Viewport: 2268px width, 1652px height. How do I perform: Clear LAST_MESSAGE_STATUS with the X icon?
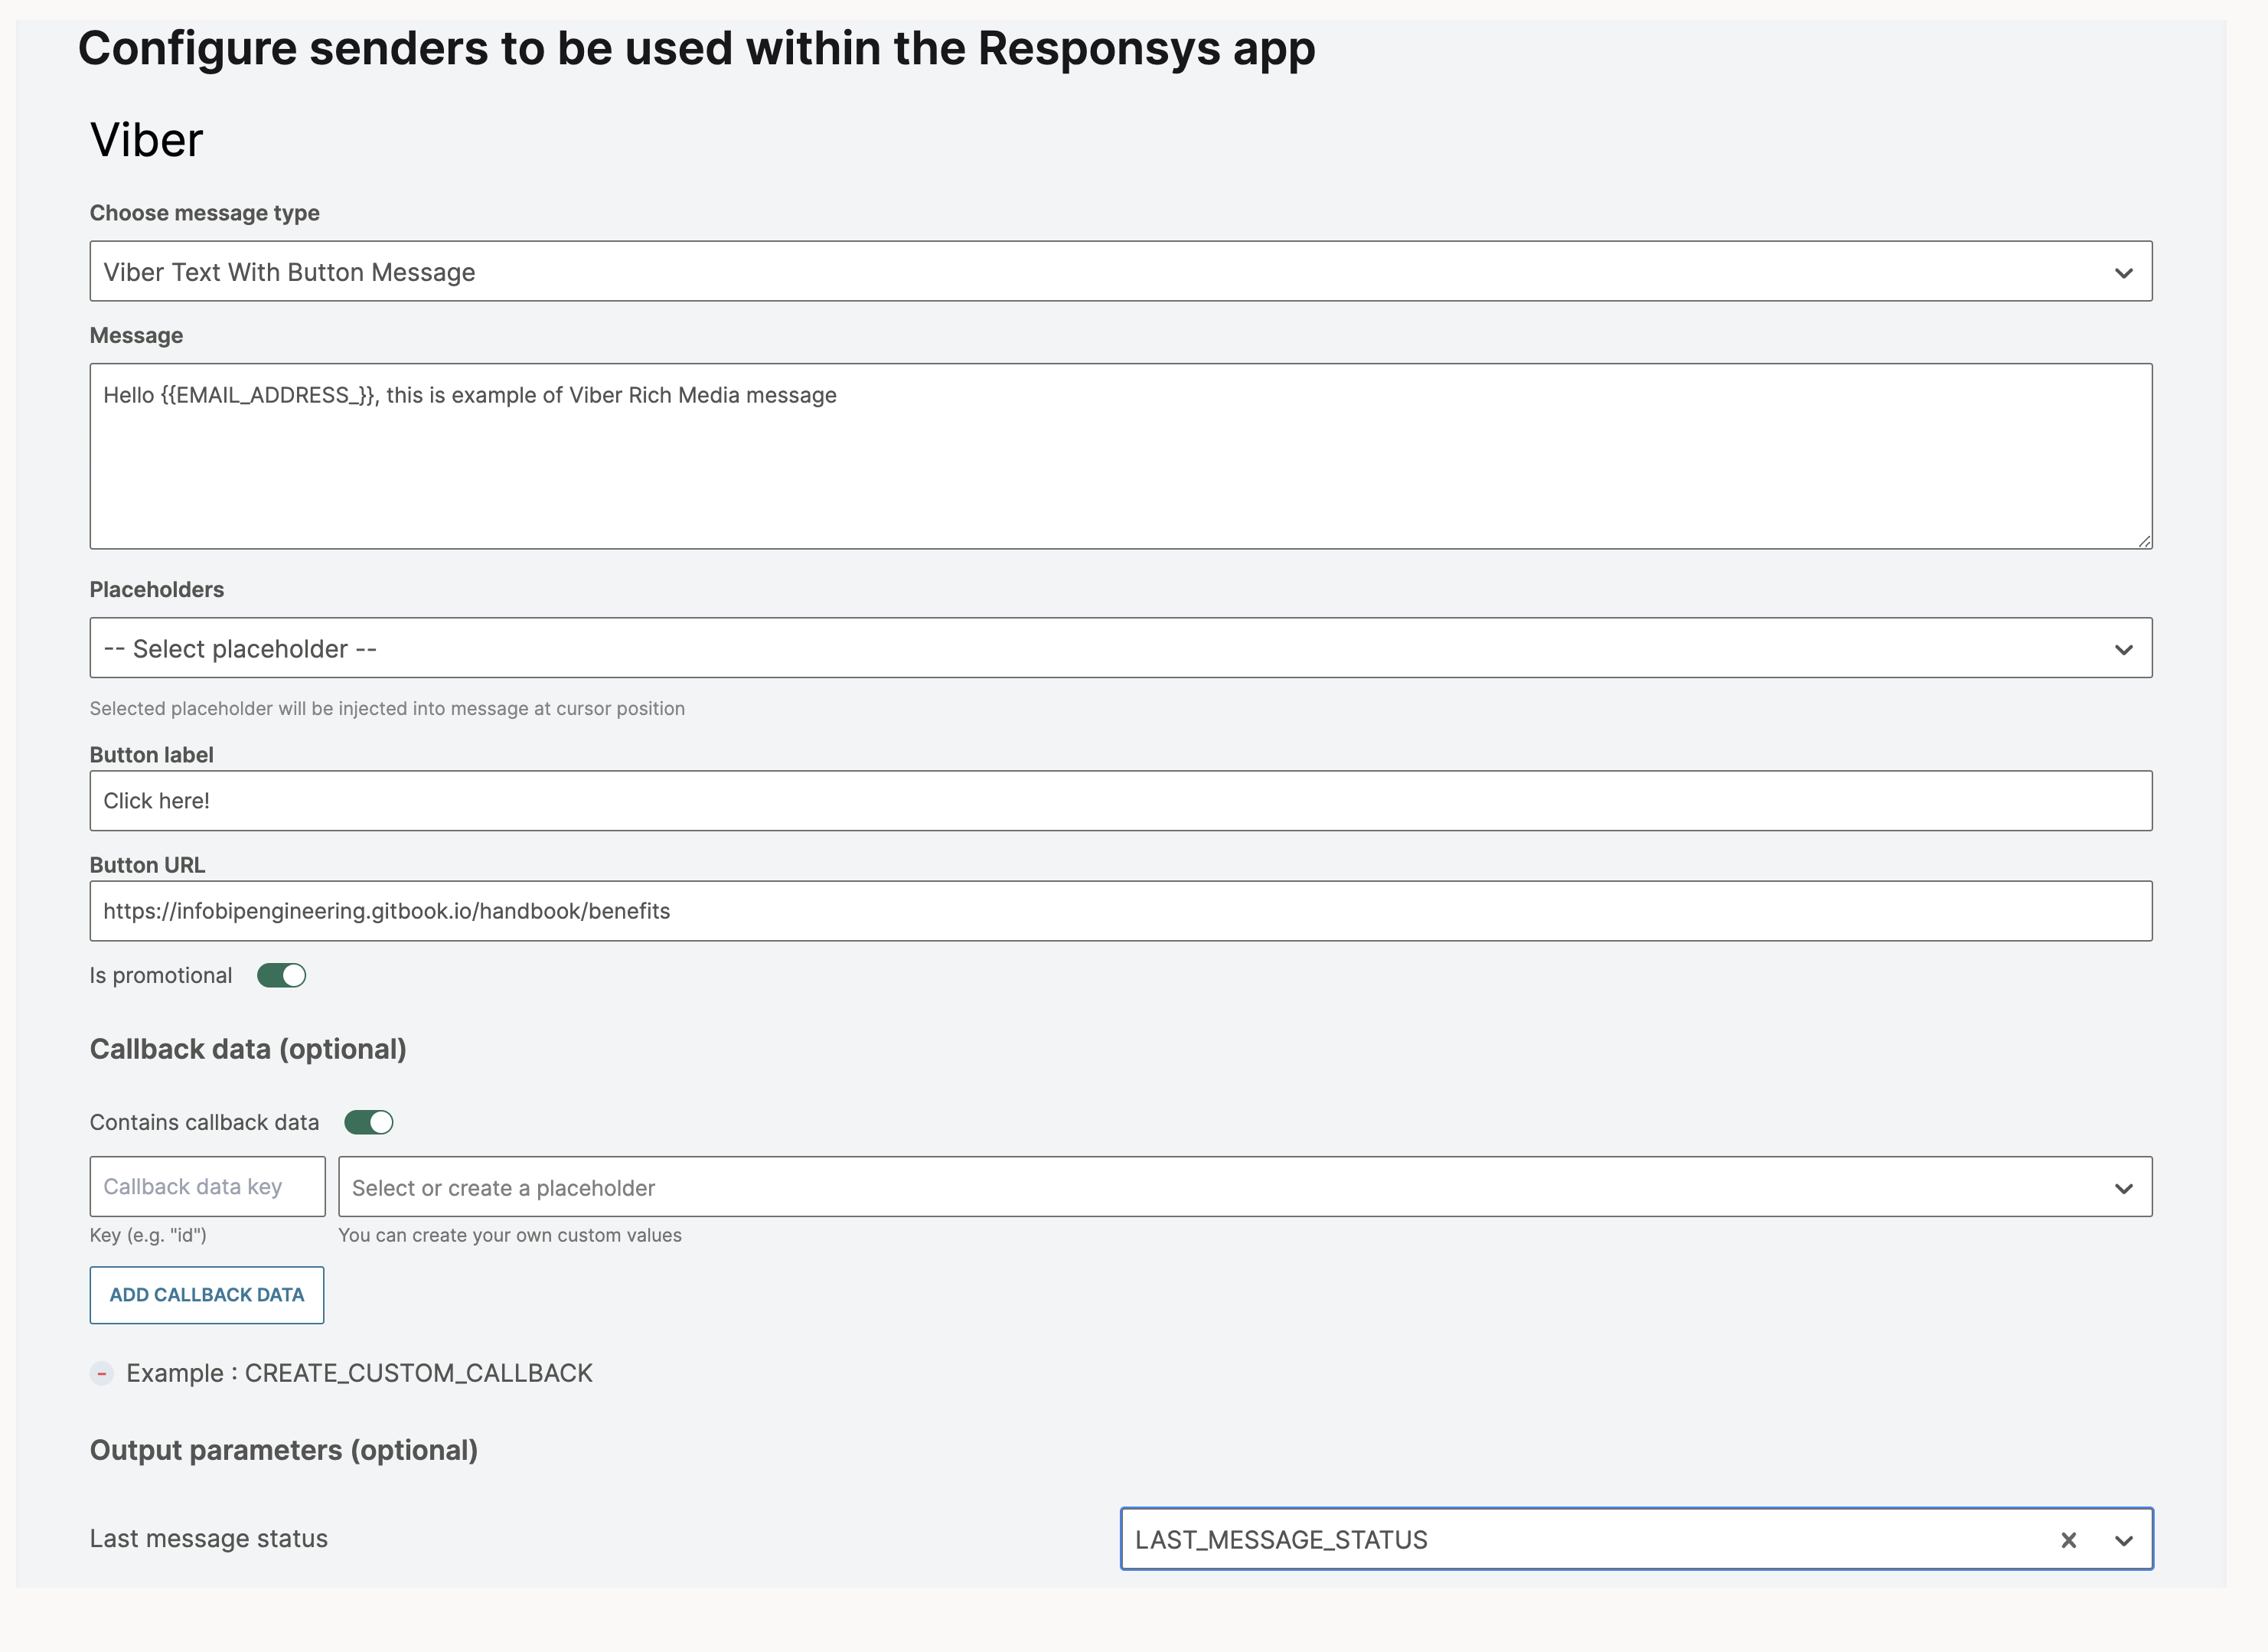(x=2068, y=1540)
